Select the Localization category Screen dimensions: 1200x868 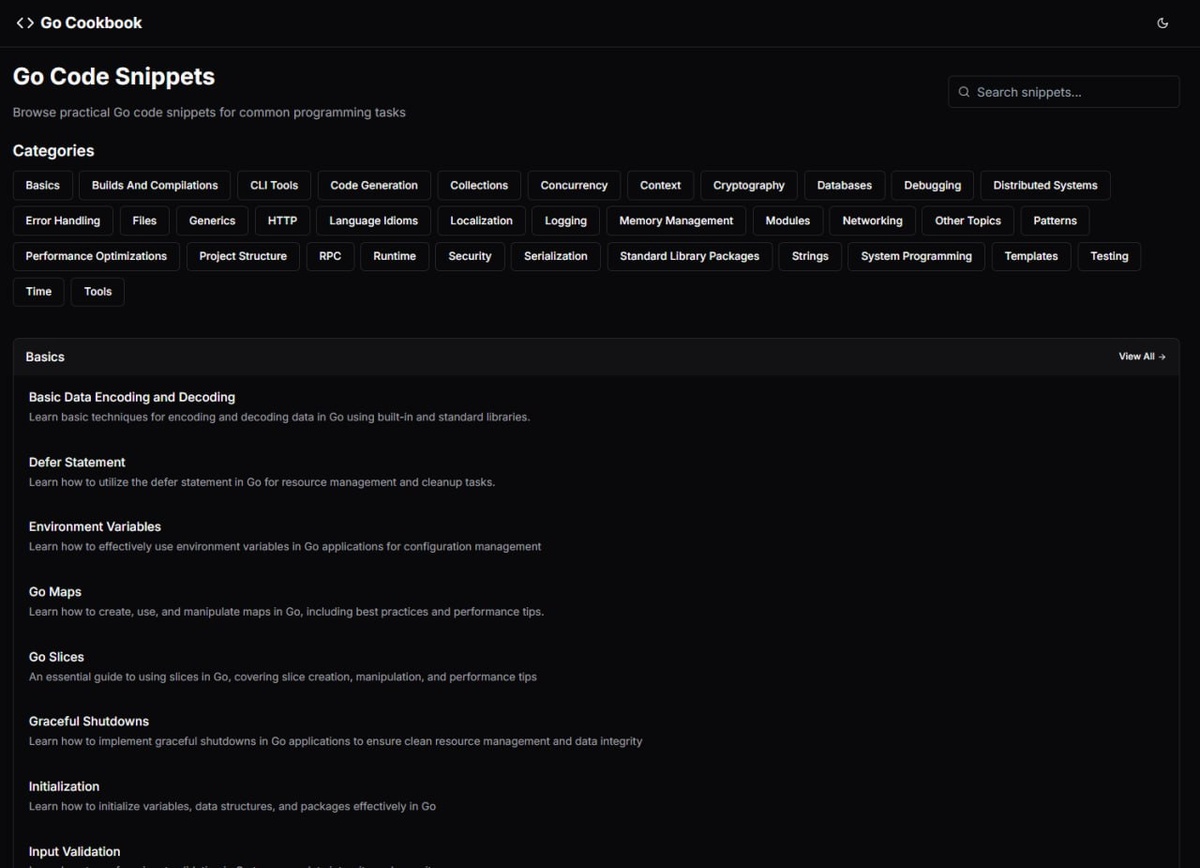tap(481, 221)
